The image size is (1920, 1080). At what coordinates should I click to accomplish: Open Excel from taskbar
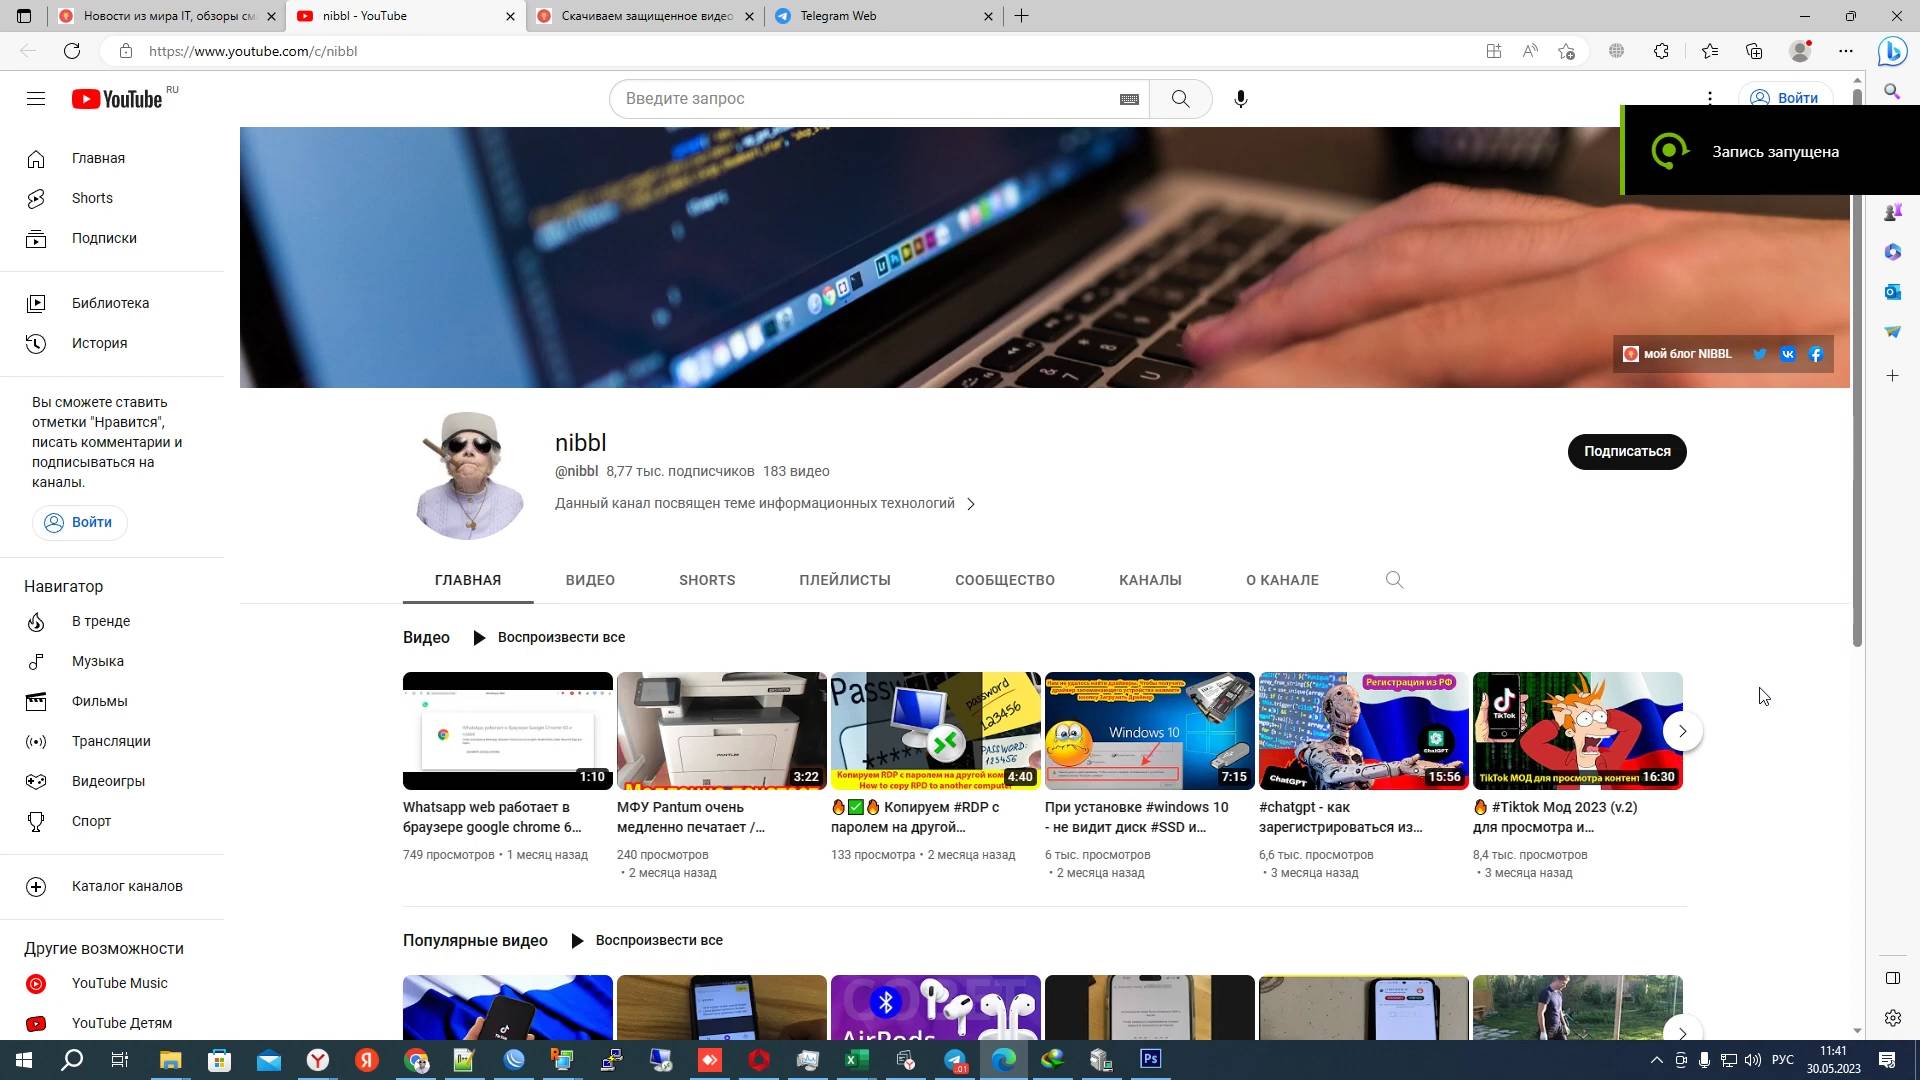tap(856, 1059)
